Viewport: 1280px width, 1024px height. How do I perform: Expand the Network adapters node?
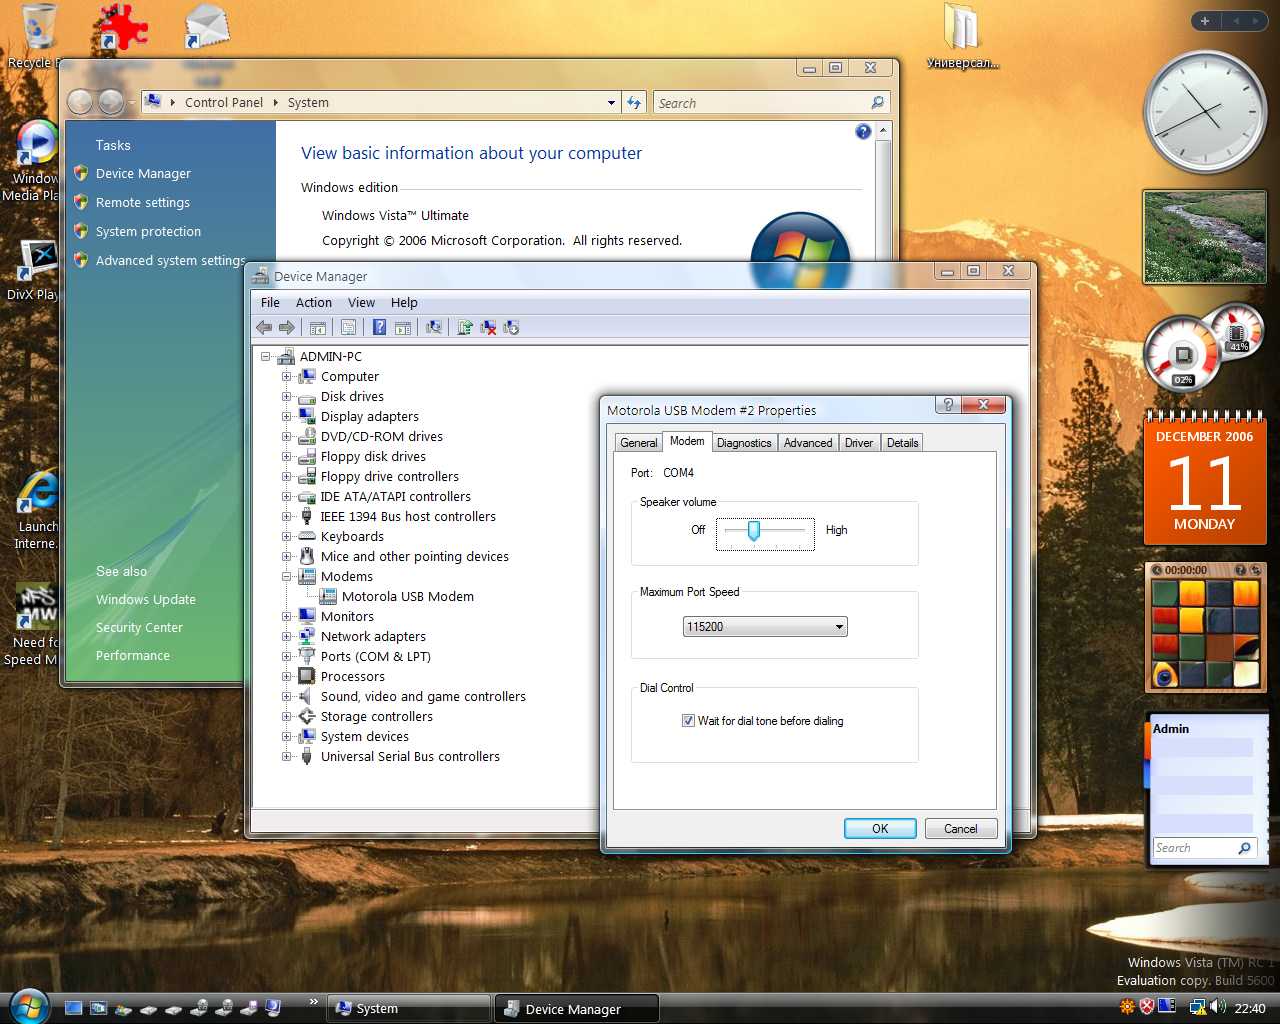[x=287, y=636]
